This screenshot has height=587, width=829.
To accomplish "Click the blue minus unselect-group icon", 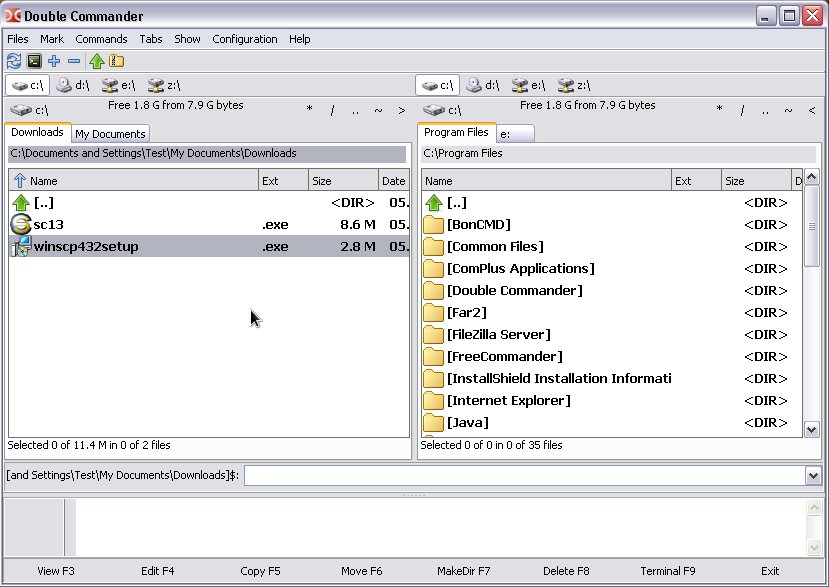I will coord(74,61).
